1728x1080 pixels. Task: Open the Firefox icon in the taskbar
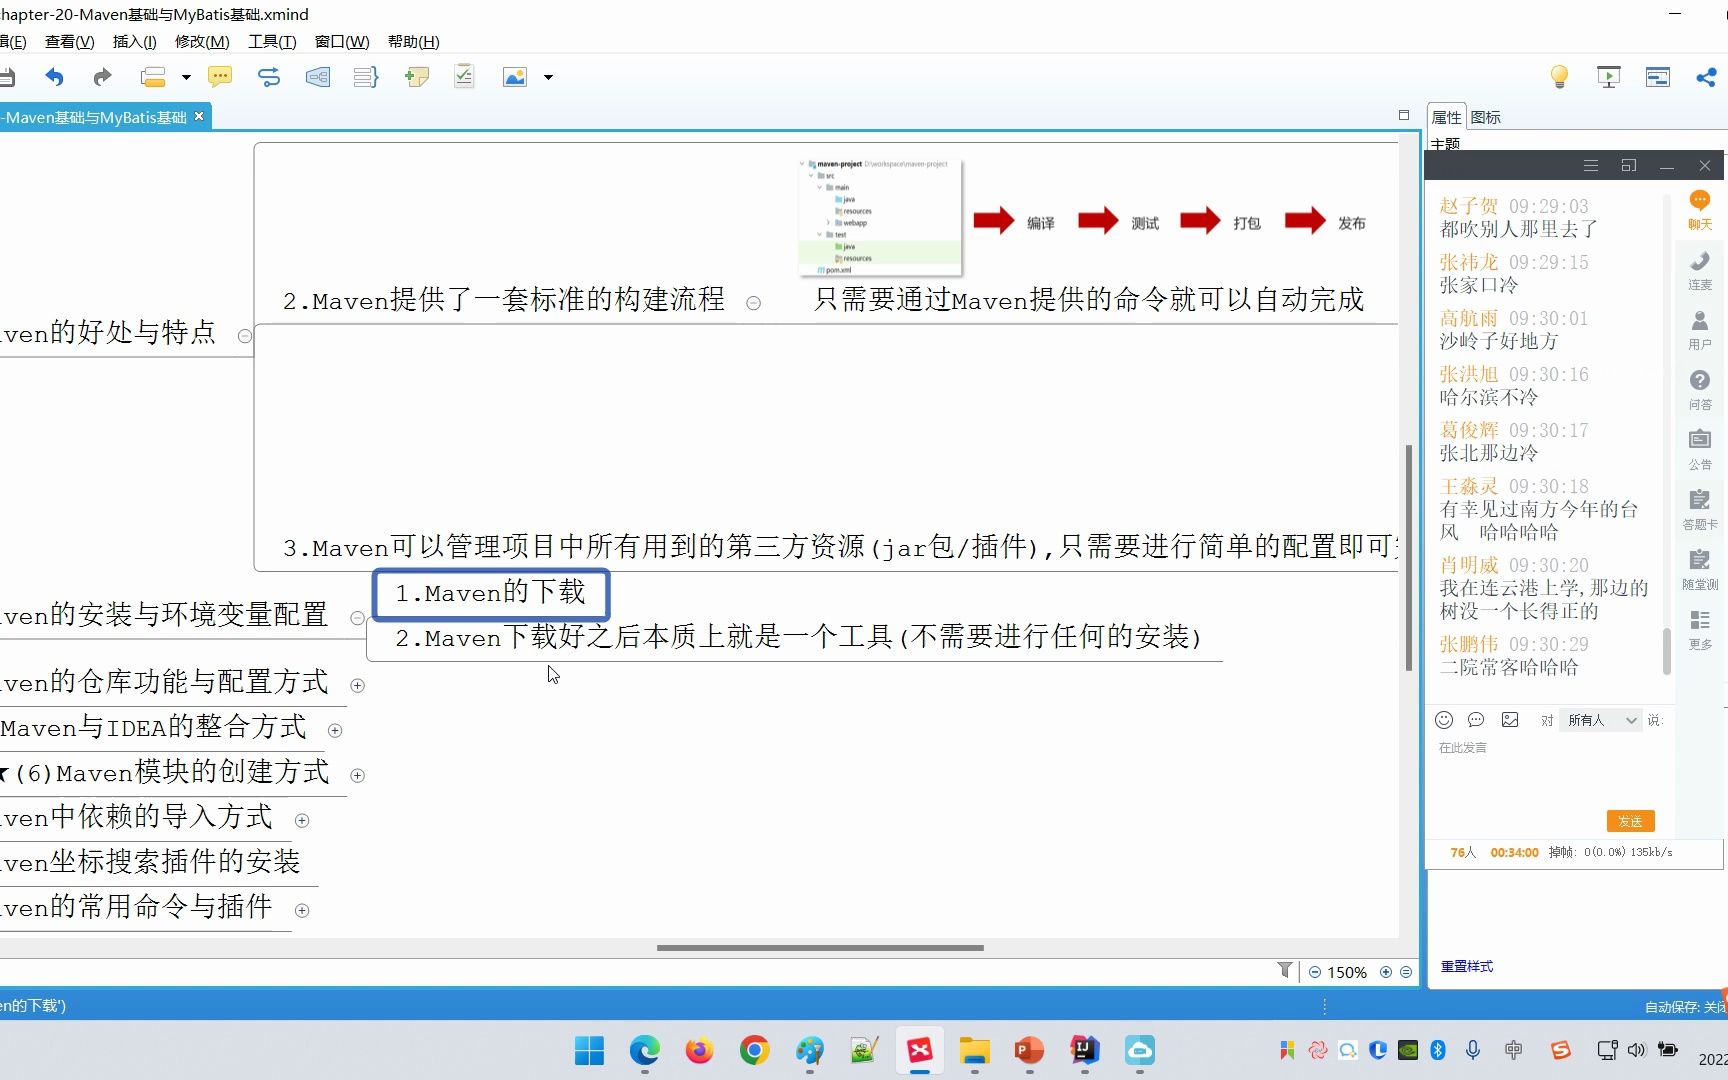(x=699, y=1050)
